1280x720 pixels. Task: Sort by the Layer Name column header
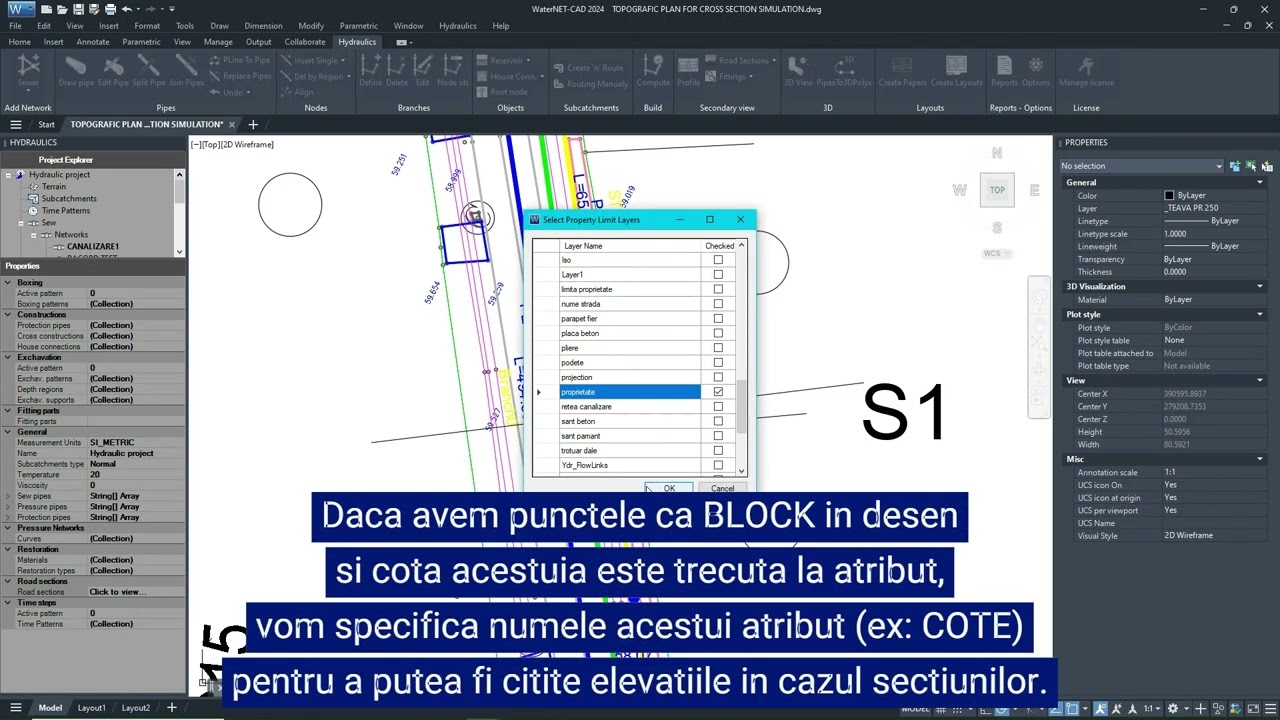(x=630, y=246)
